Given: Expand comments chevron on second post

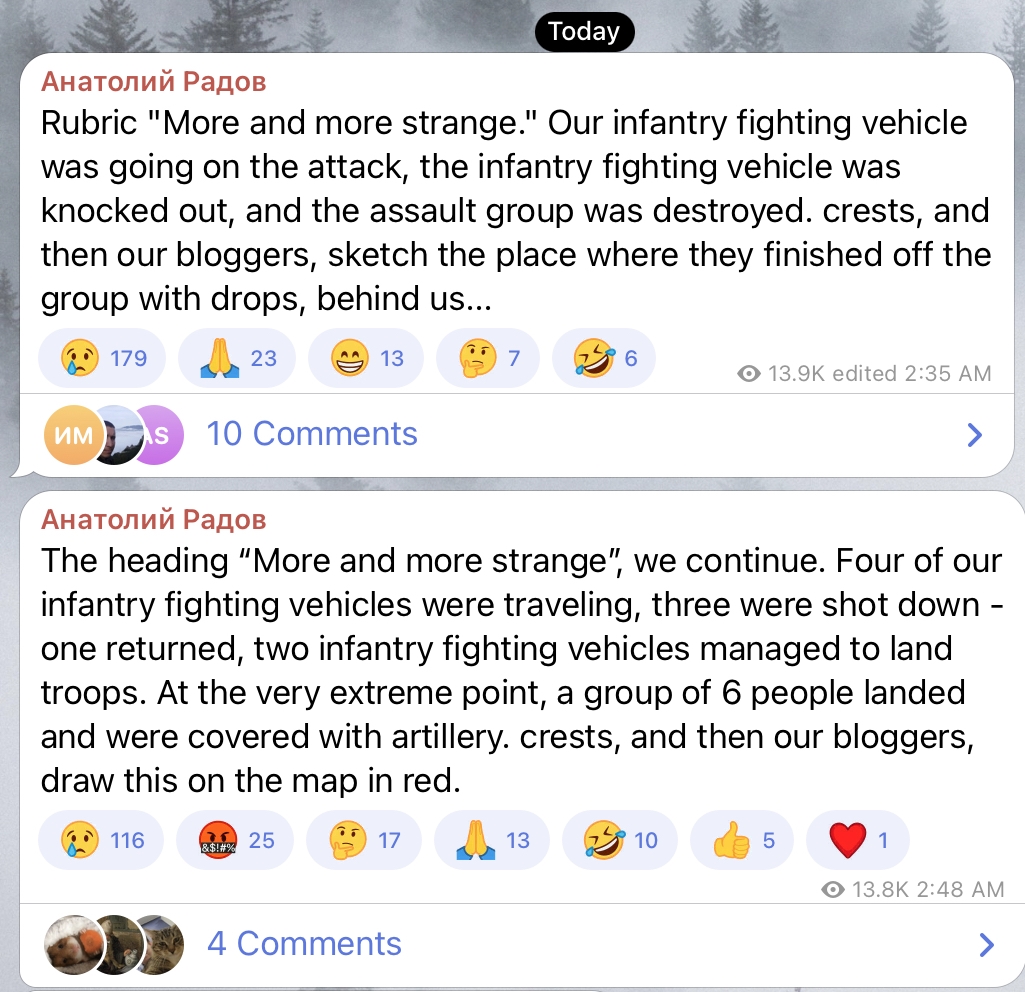Looking at the screenshot, I should (986, 945).
